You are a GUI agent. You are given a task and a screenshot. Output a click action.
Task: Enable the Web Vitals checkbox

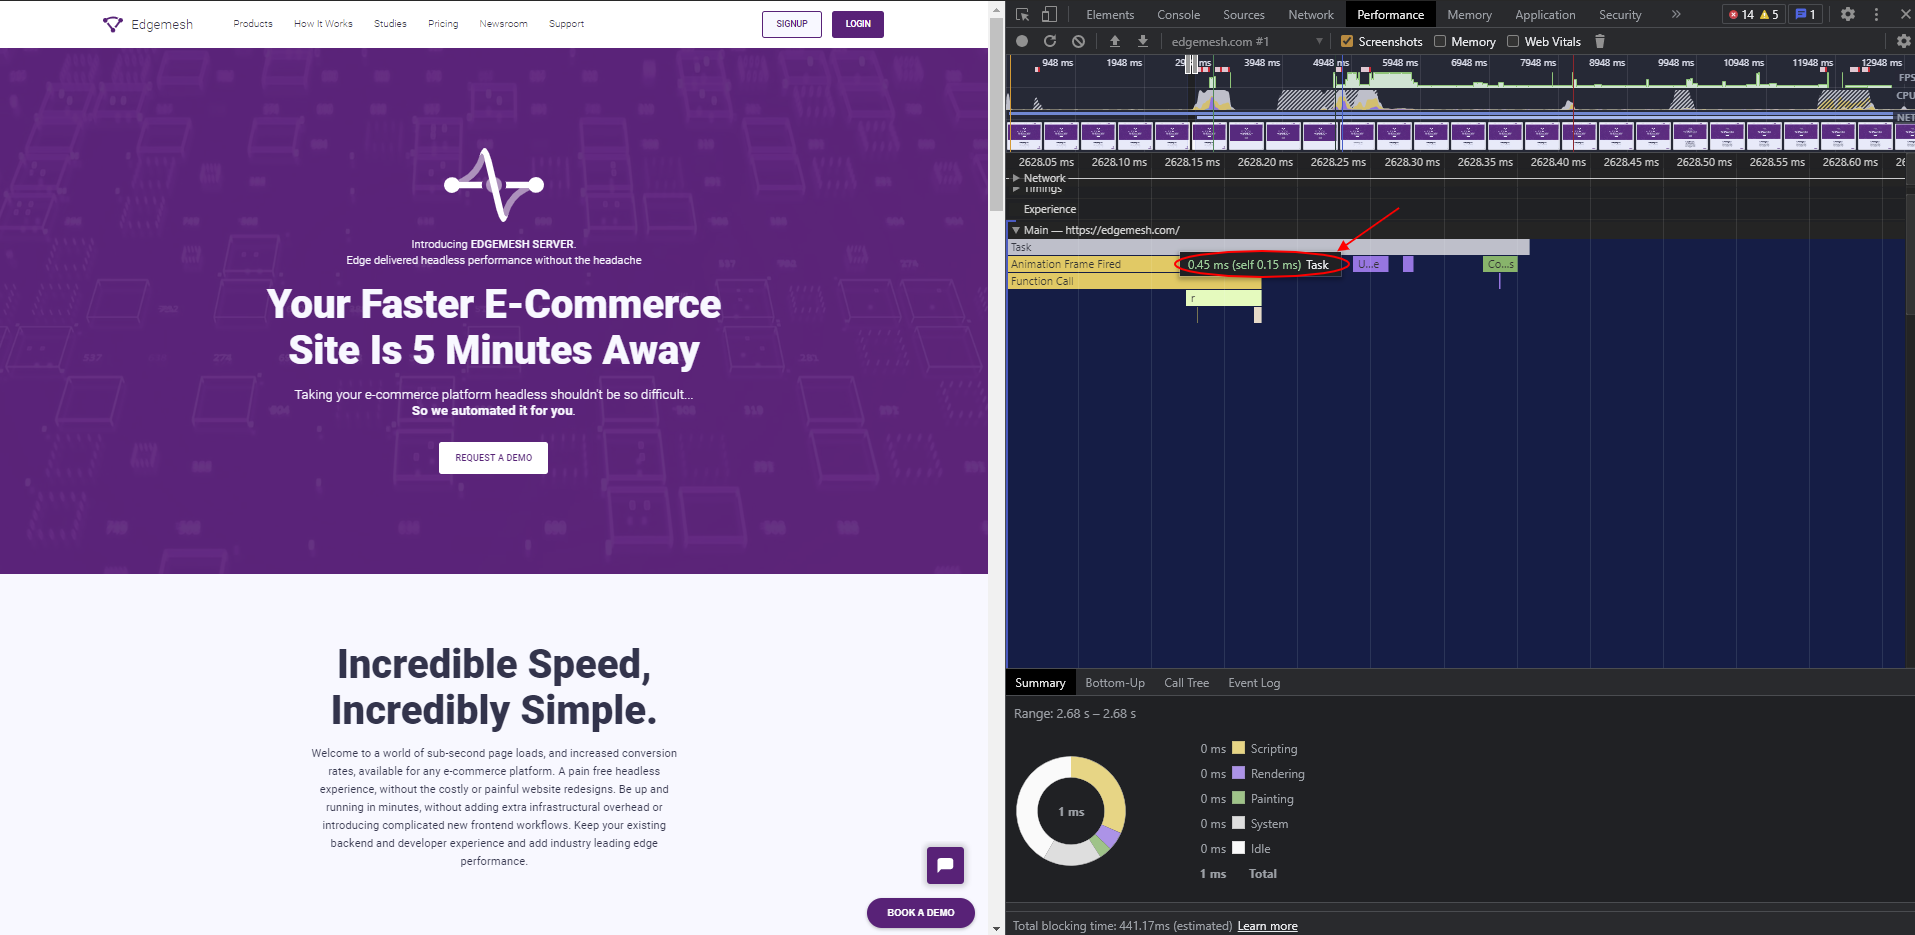coord(1513,41)
